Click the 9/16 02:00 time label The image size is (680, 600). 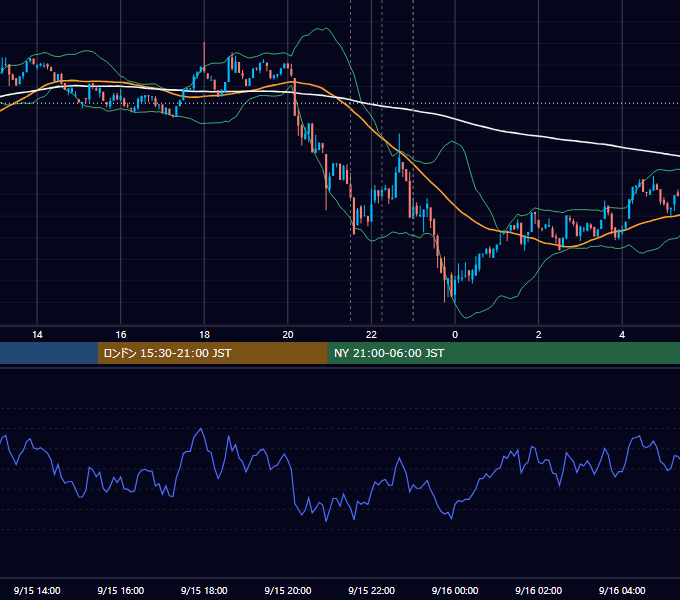tap(538, 590)
